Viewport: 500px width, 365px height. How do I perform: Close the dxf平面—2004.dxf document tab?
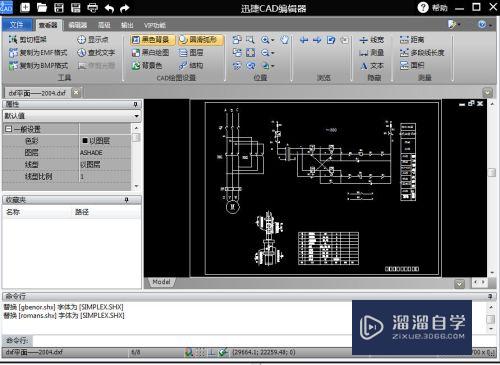76,92
